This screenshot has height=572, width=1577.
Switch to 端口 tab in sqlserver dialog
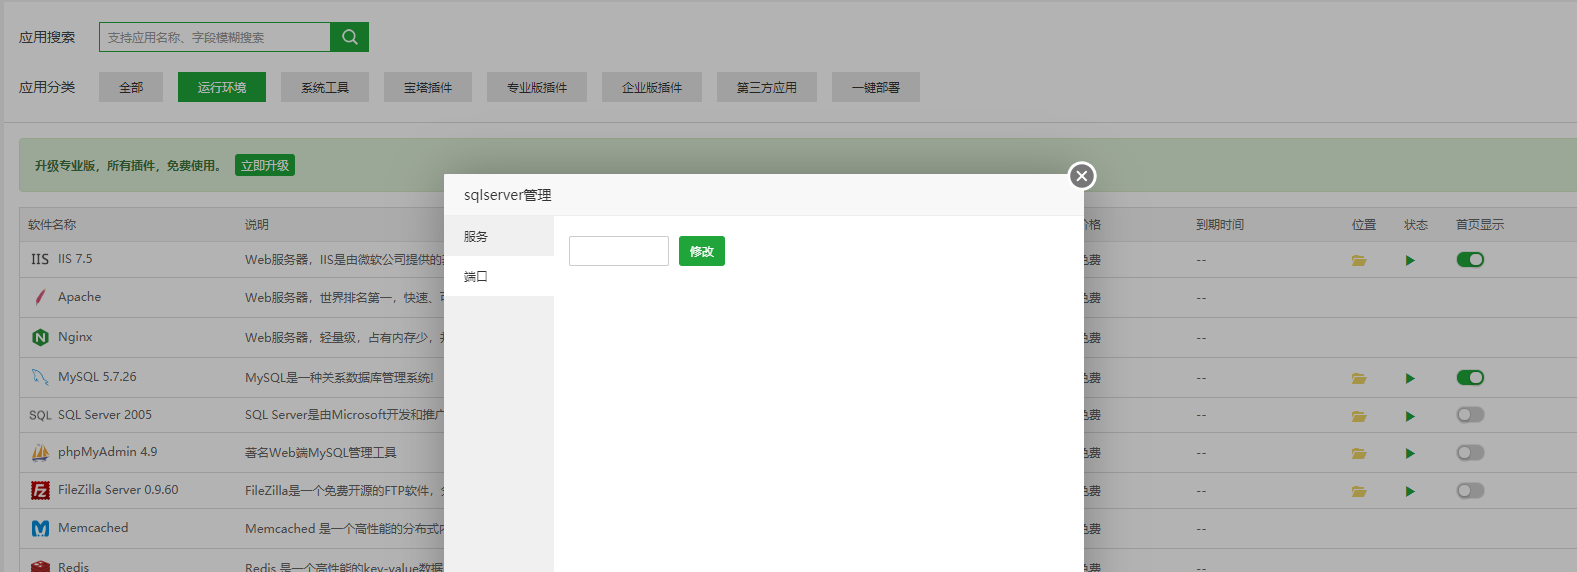coord(499,276)
